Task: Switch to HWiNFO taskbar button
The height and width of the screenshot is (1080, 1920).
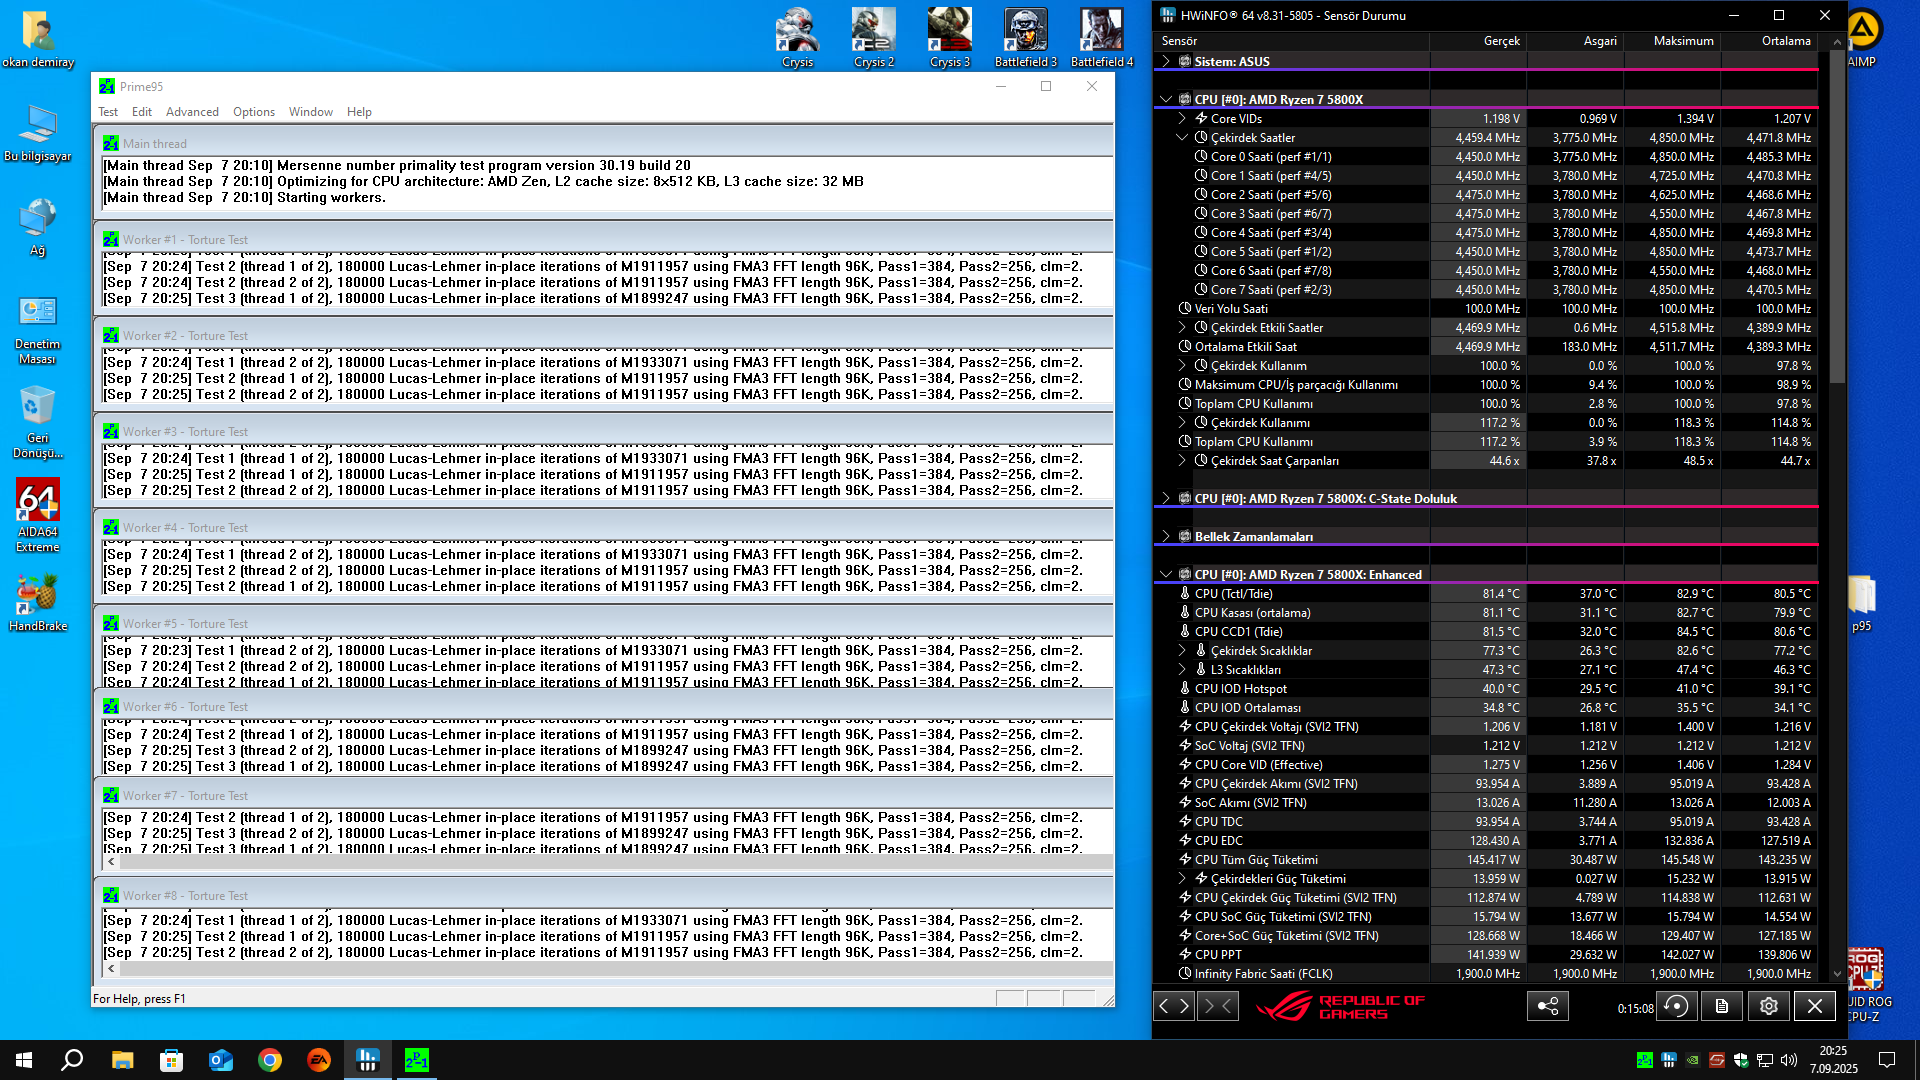Action: pos(368,1060)
